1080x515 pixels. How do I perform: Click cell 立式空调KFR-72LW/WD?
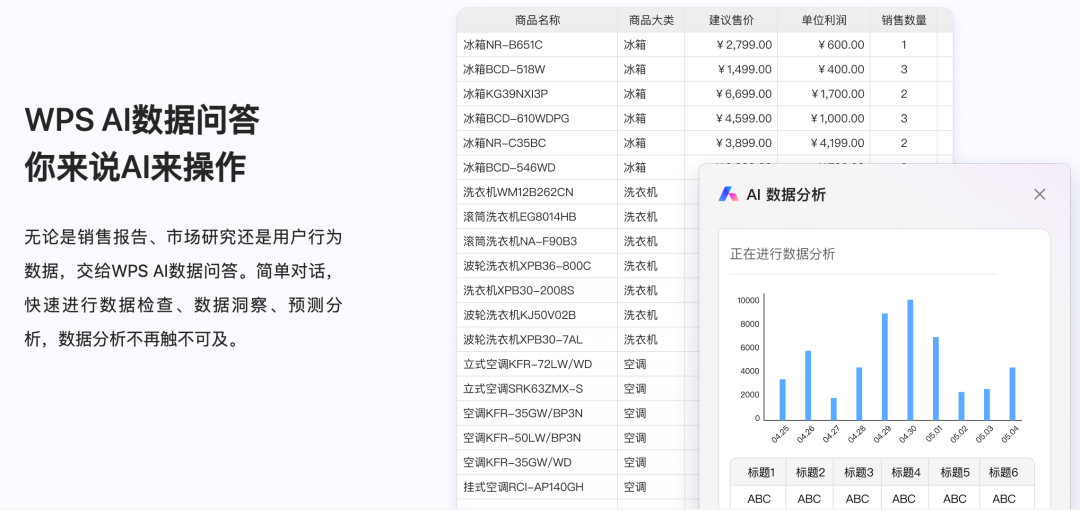[x=537, y=364]
